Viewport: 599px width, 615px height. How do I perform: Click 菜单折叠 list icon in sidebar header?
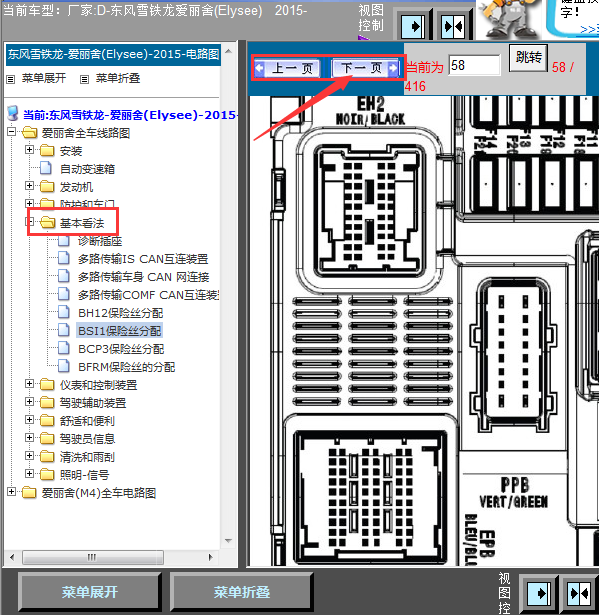click(x=84, y=79)
